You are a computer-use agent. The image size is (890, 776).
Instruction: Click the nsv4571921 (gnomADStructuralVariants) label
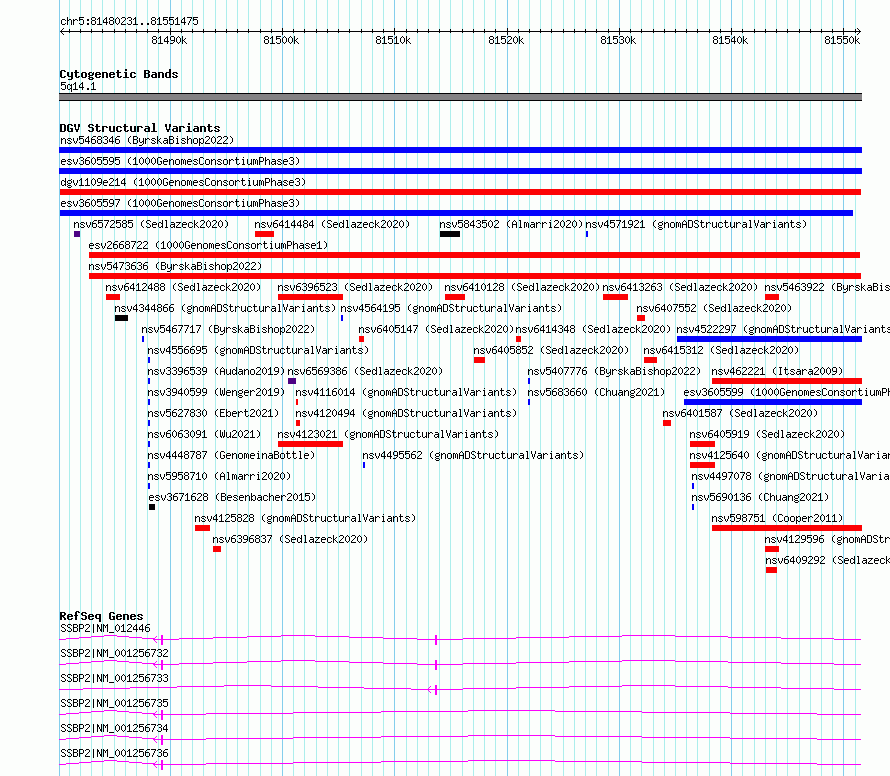point(696,224)
